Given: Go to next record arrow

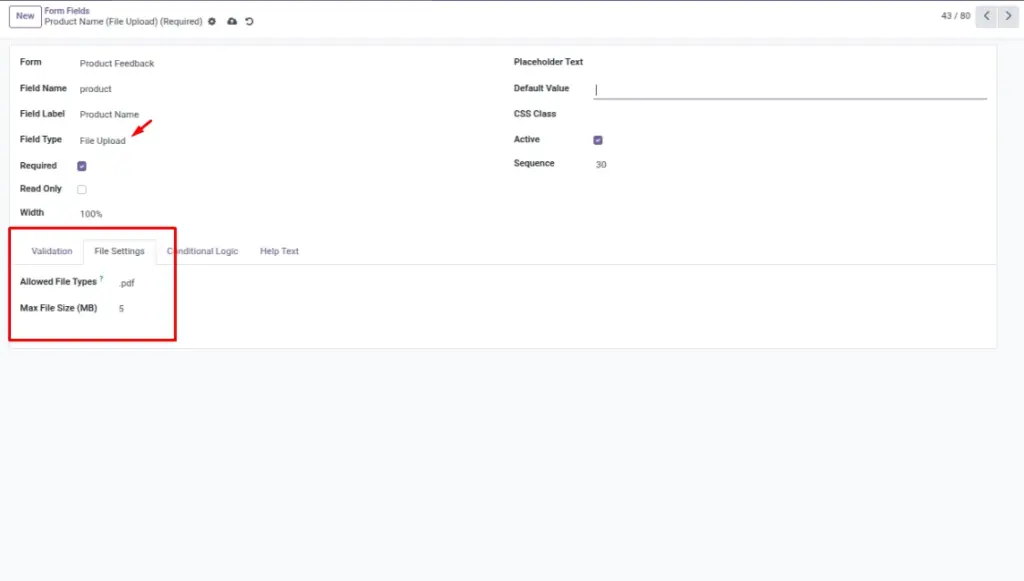Looking at the screenshot, I should (1008, 16).
